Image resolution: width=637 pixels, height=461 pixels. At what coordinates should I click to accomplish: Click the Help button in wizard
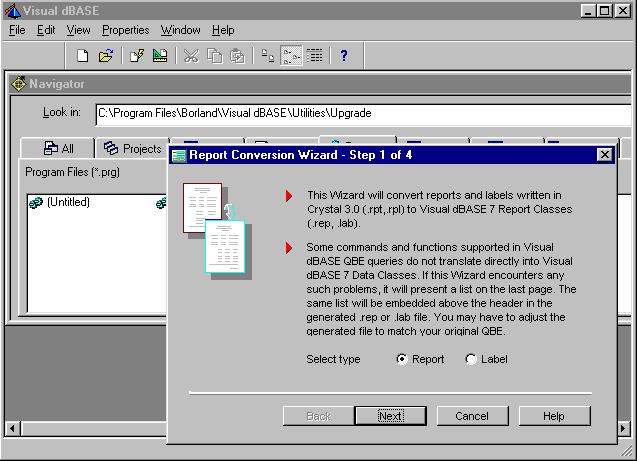(554, 416)
